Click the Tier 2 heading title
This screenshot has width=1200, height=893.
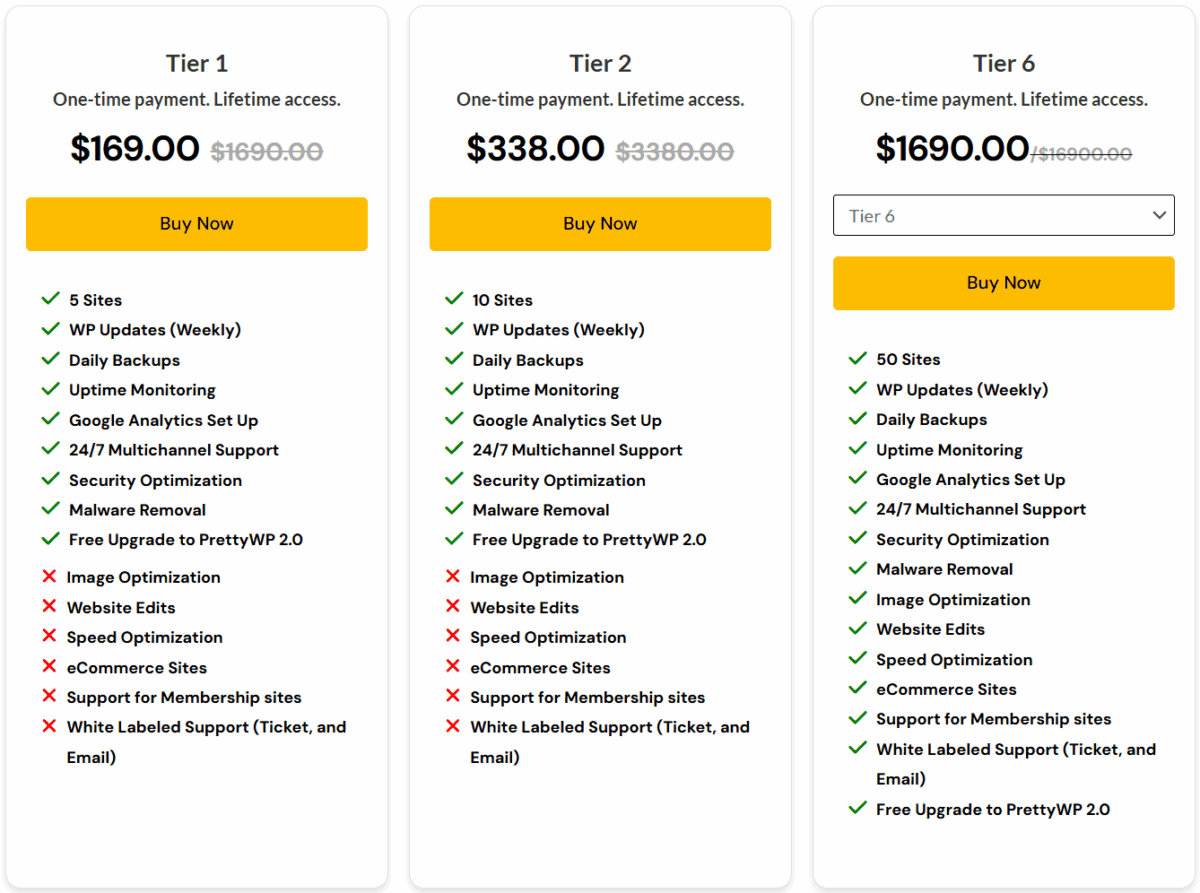[x=600, y=64]
